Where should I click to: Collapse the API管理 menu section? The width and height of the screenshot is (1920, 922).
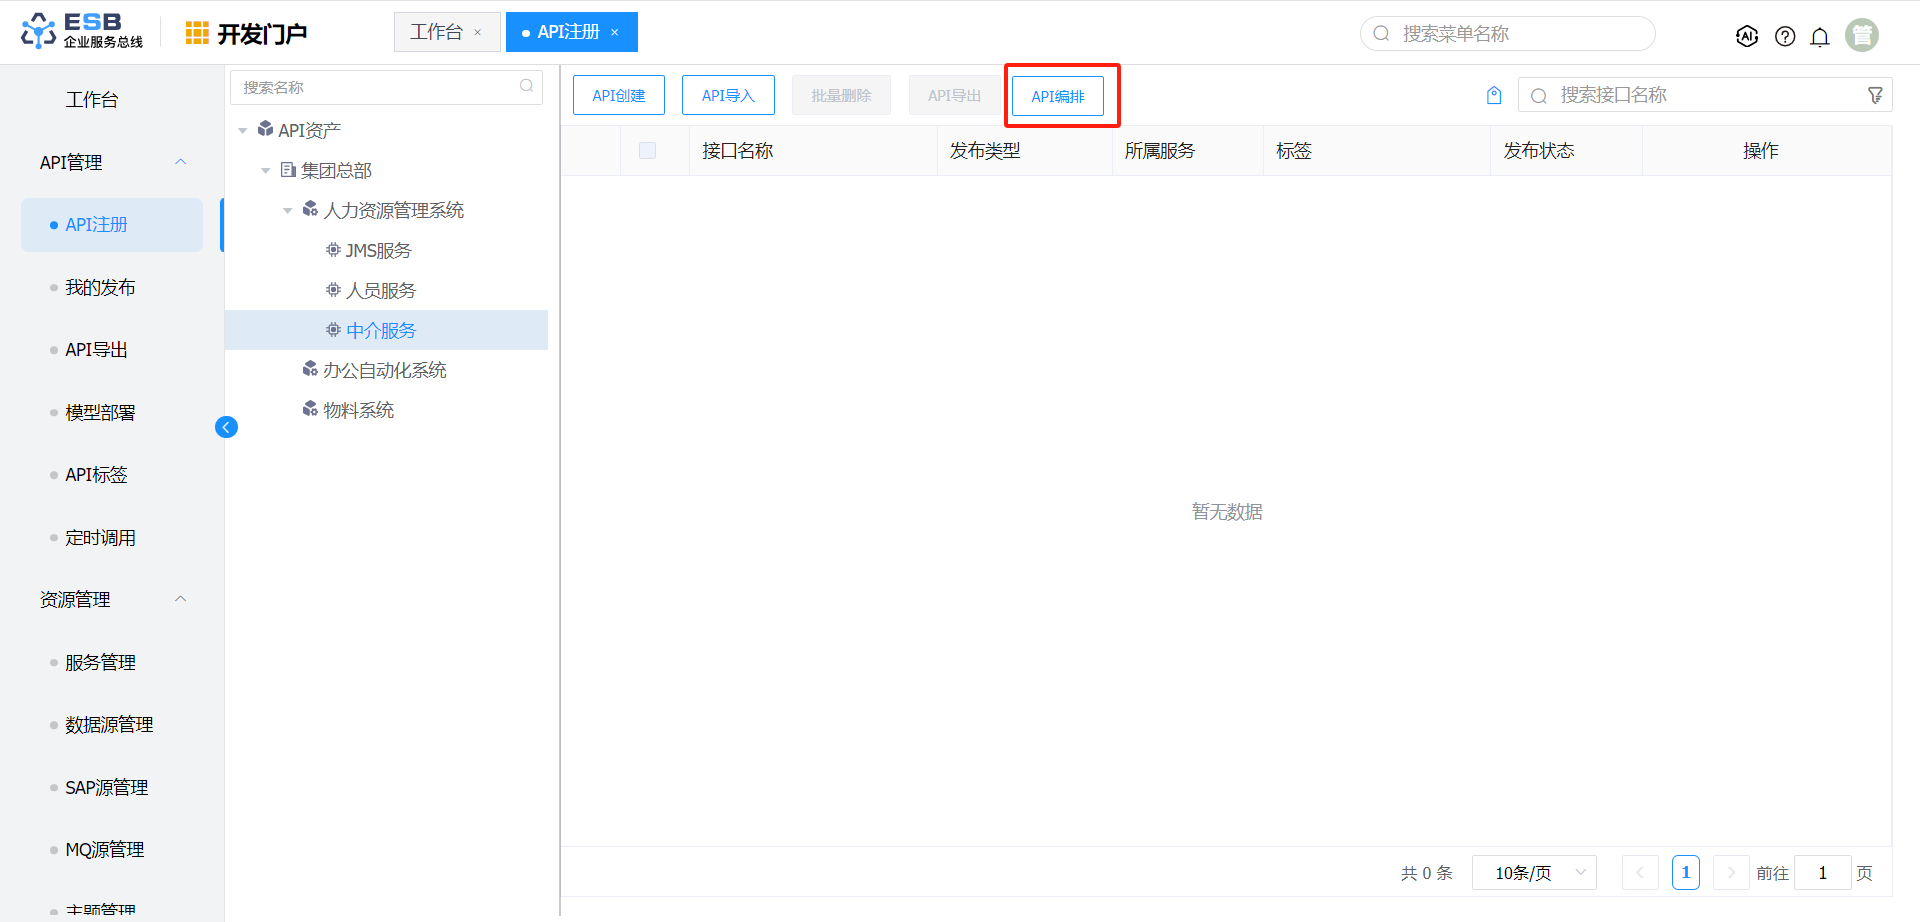[x=181, y=162]
